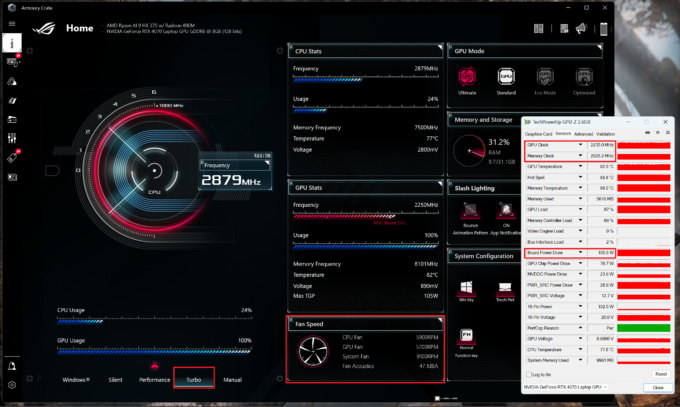This screenshot has height=407, width=680.
Task: Select the Manual operating mode
Action: tap(232, 380)
